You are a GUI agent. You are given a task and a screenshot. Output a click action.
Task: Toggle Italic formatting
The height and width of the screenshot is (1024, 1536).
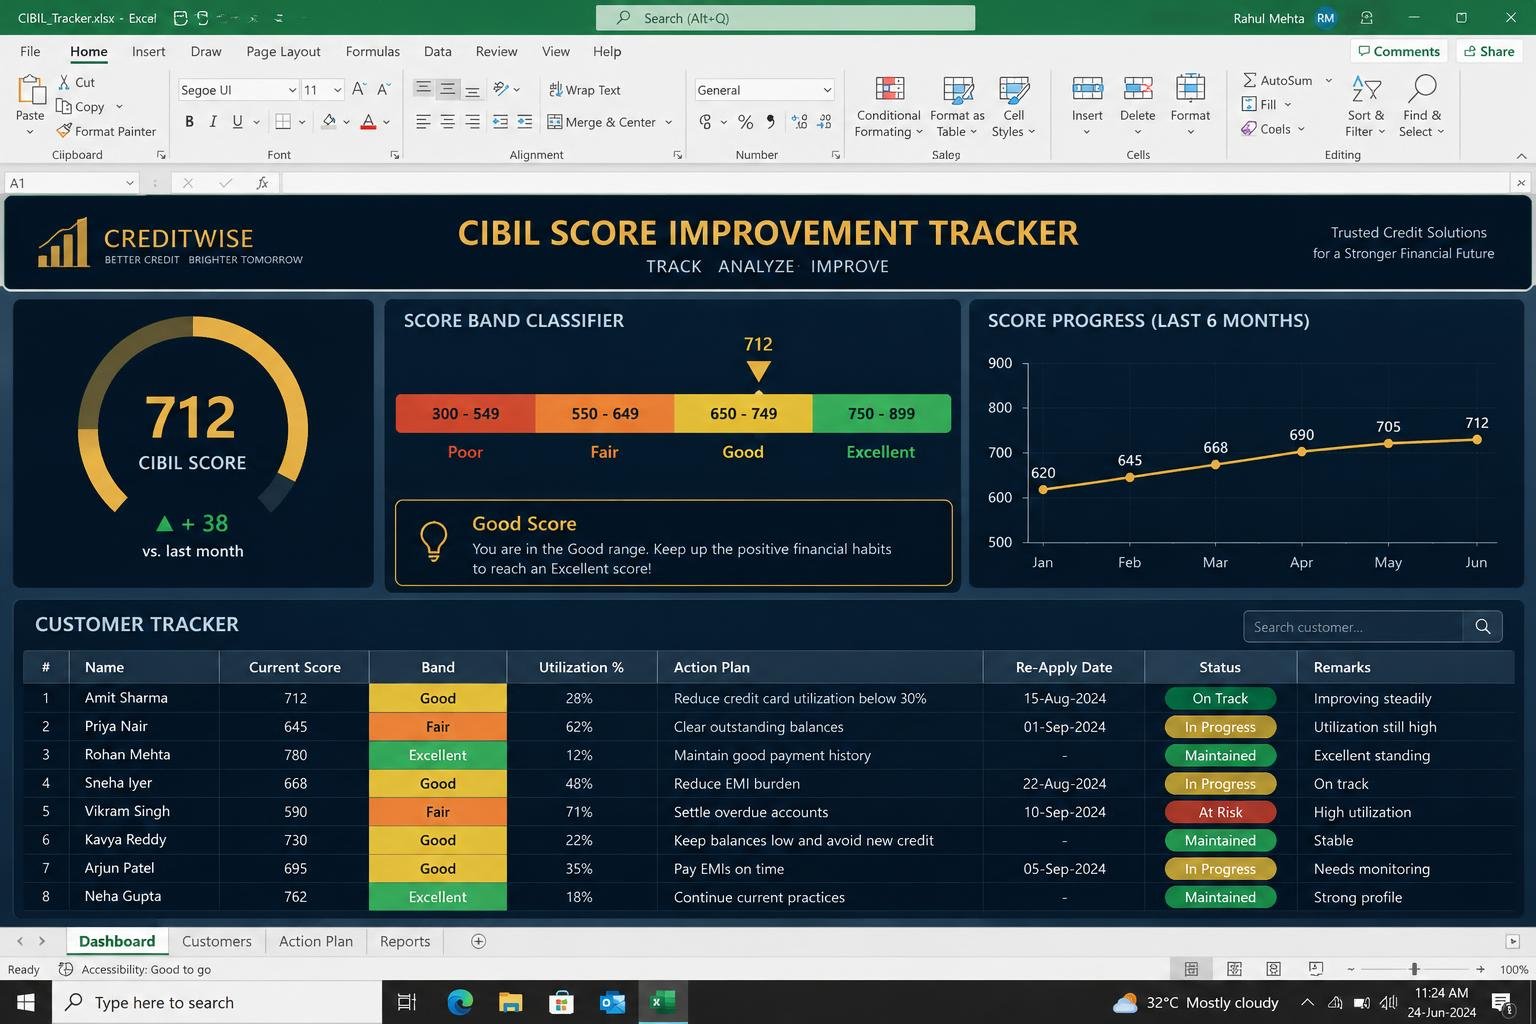tap(213, 122)
